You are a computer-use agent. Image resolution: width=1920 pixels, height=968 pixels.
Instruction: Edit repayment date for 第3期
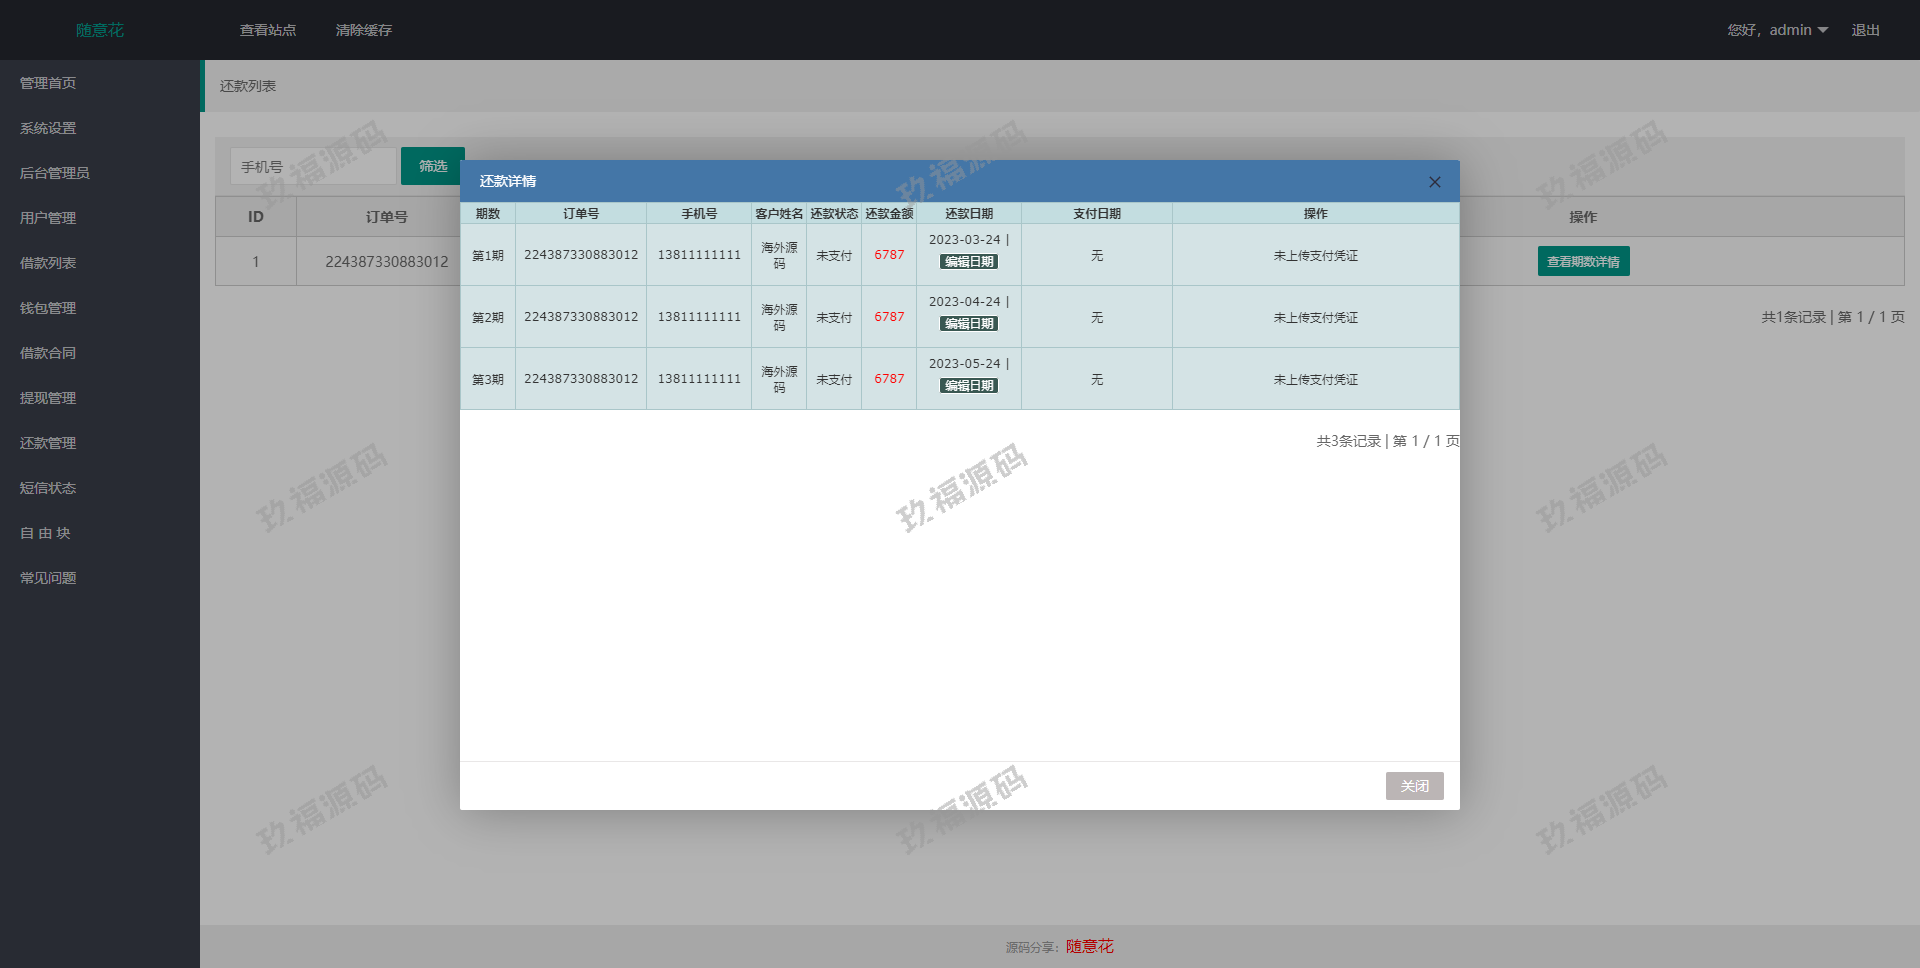pyautogui.click(x=969, y=386)
